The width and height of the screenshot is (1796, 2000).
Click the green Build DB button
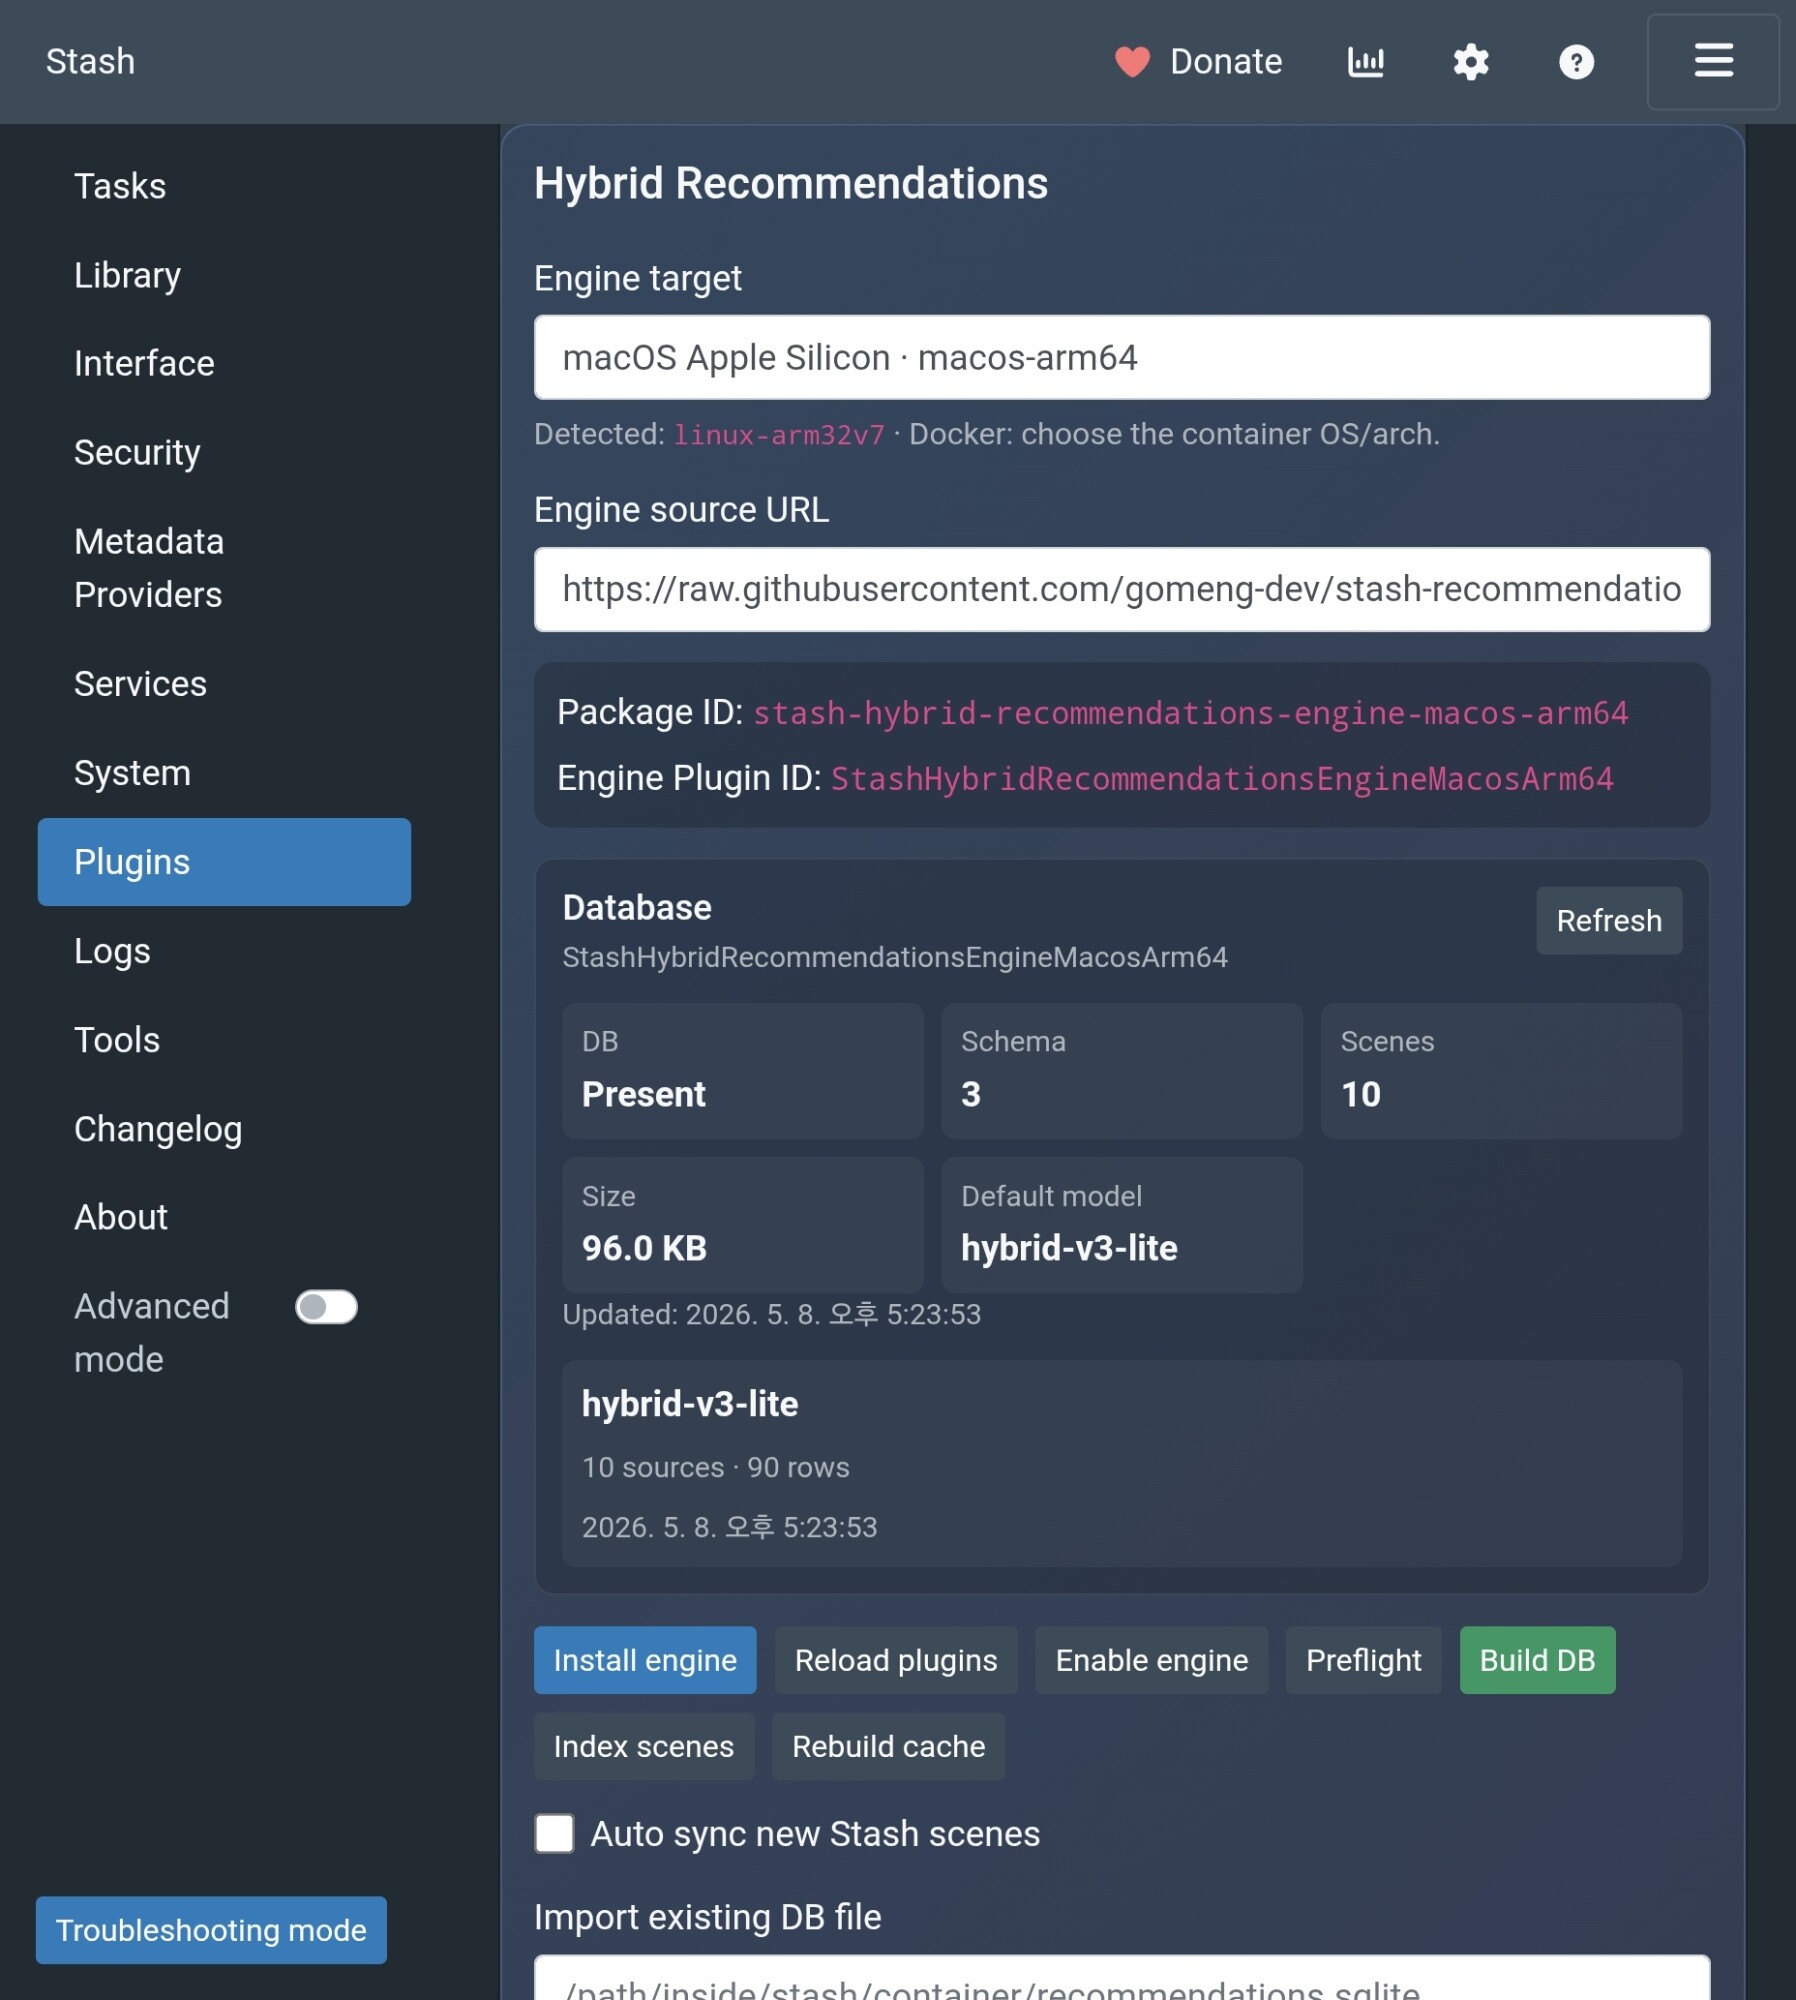[x=1538, y=1660]
